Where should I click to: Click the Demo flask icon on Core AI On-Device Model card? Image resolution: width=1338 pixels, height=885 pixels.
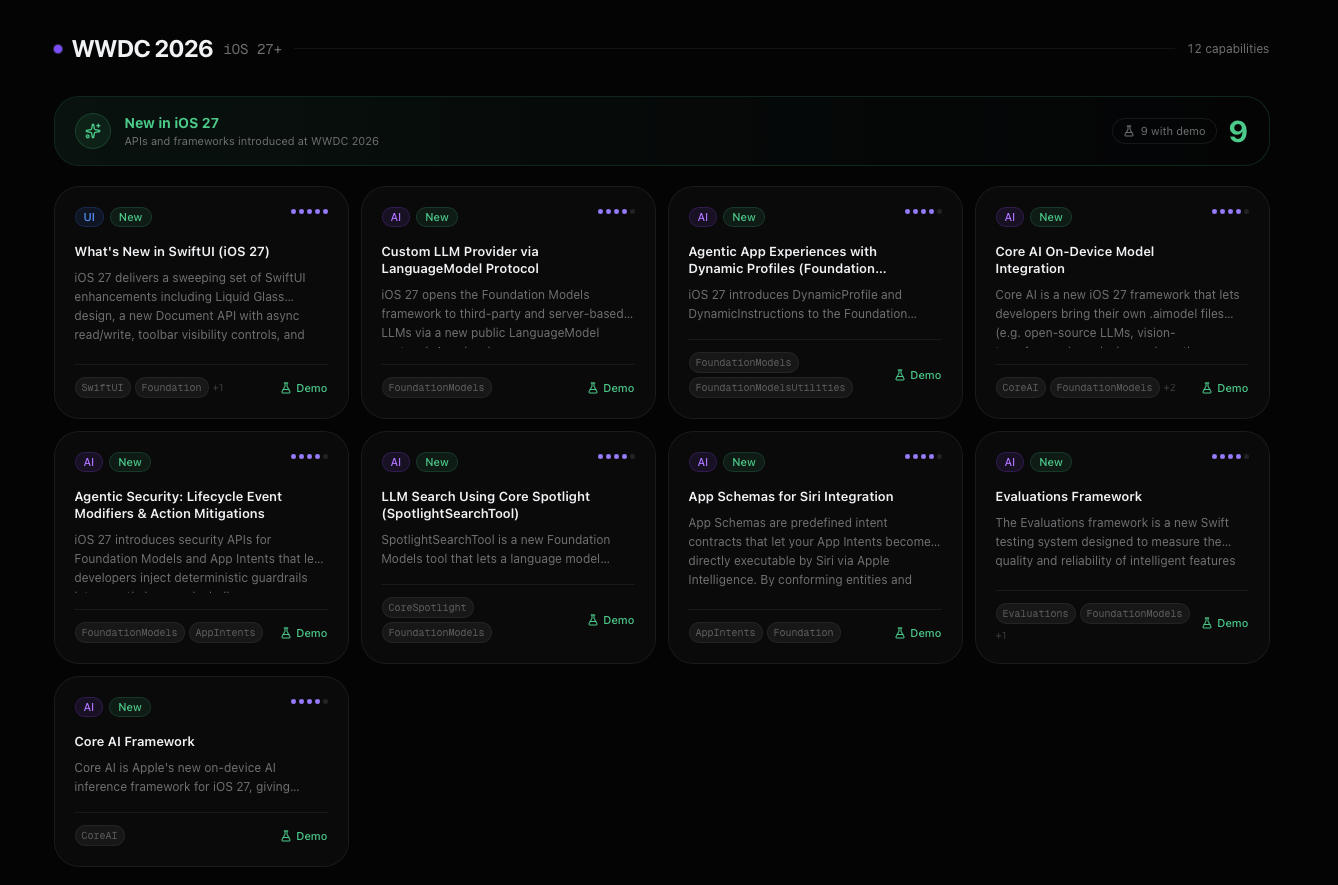tap(1207, 388)
